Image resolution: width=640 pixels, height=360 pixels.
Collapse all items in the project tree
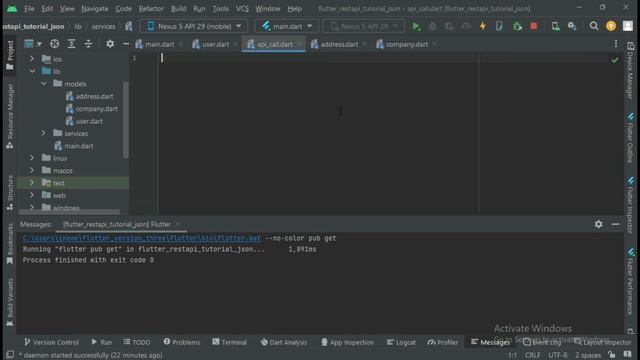[88, 44]
